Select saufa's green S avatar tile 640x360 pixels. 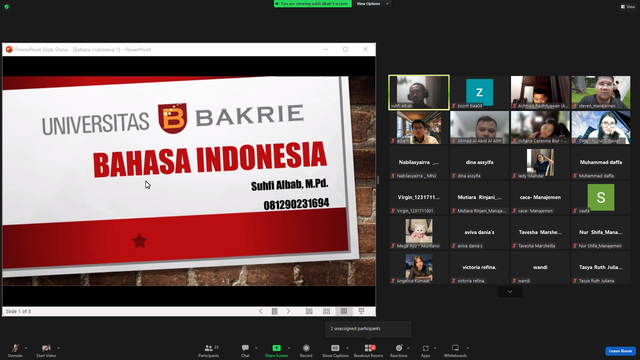point(601,198)
